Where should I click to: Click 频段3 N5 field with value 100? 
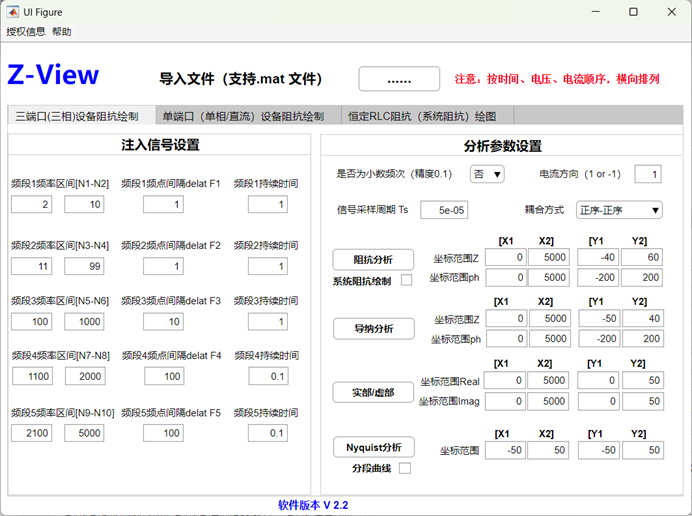tap(31, 322)
